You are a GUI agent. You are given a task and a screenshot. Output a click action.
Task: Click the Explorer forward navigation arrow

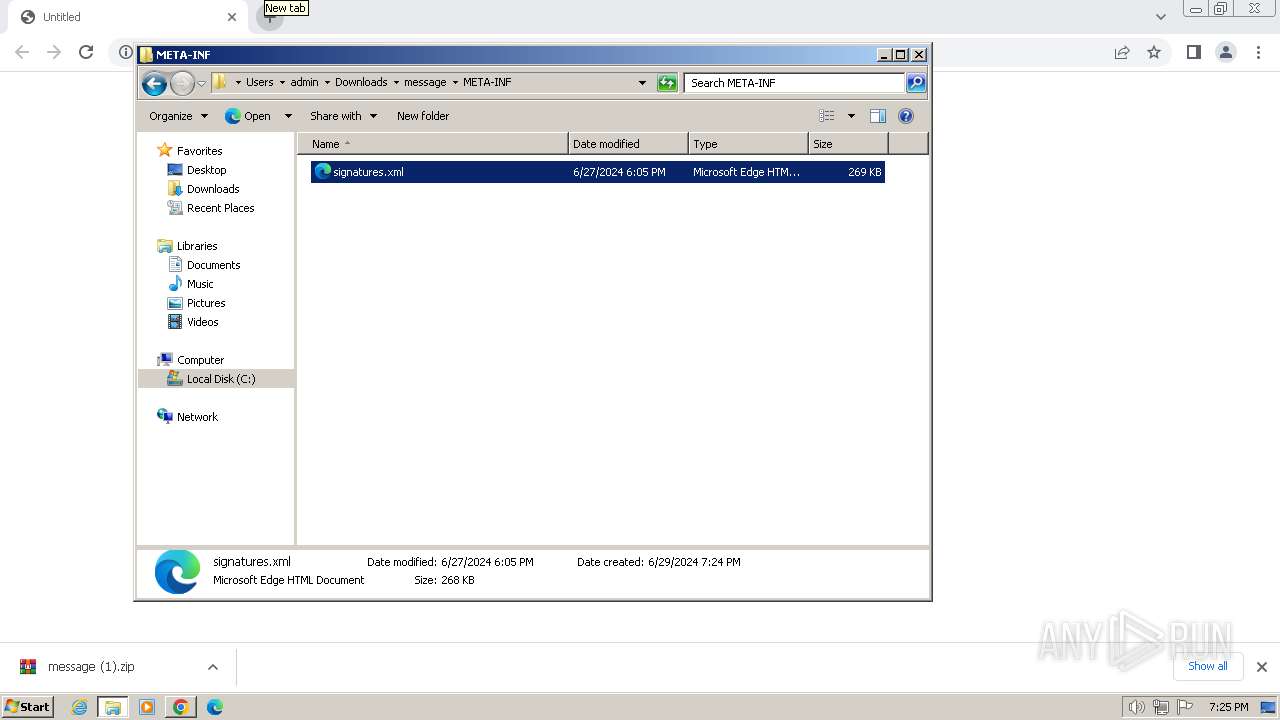(x=182, y=83)
